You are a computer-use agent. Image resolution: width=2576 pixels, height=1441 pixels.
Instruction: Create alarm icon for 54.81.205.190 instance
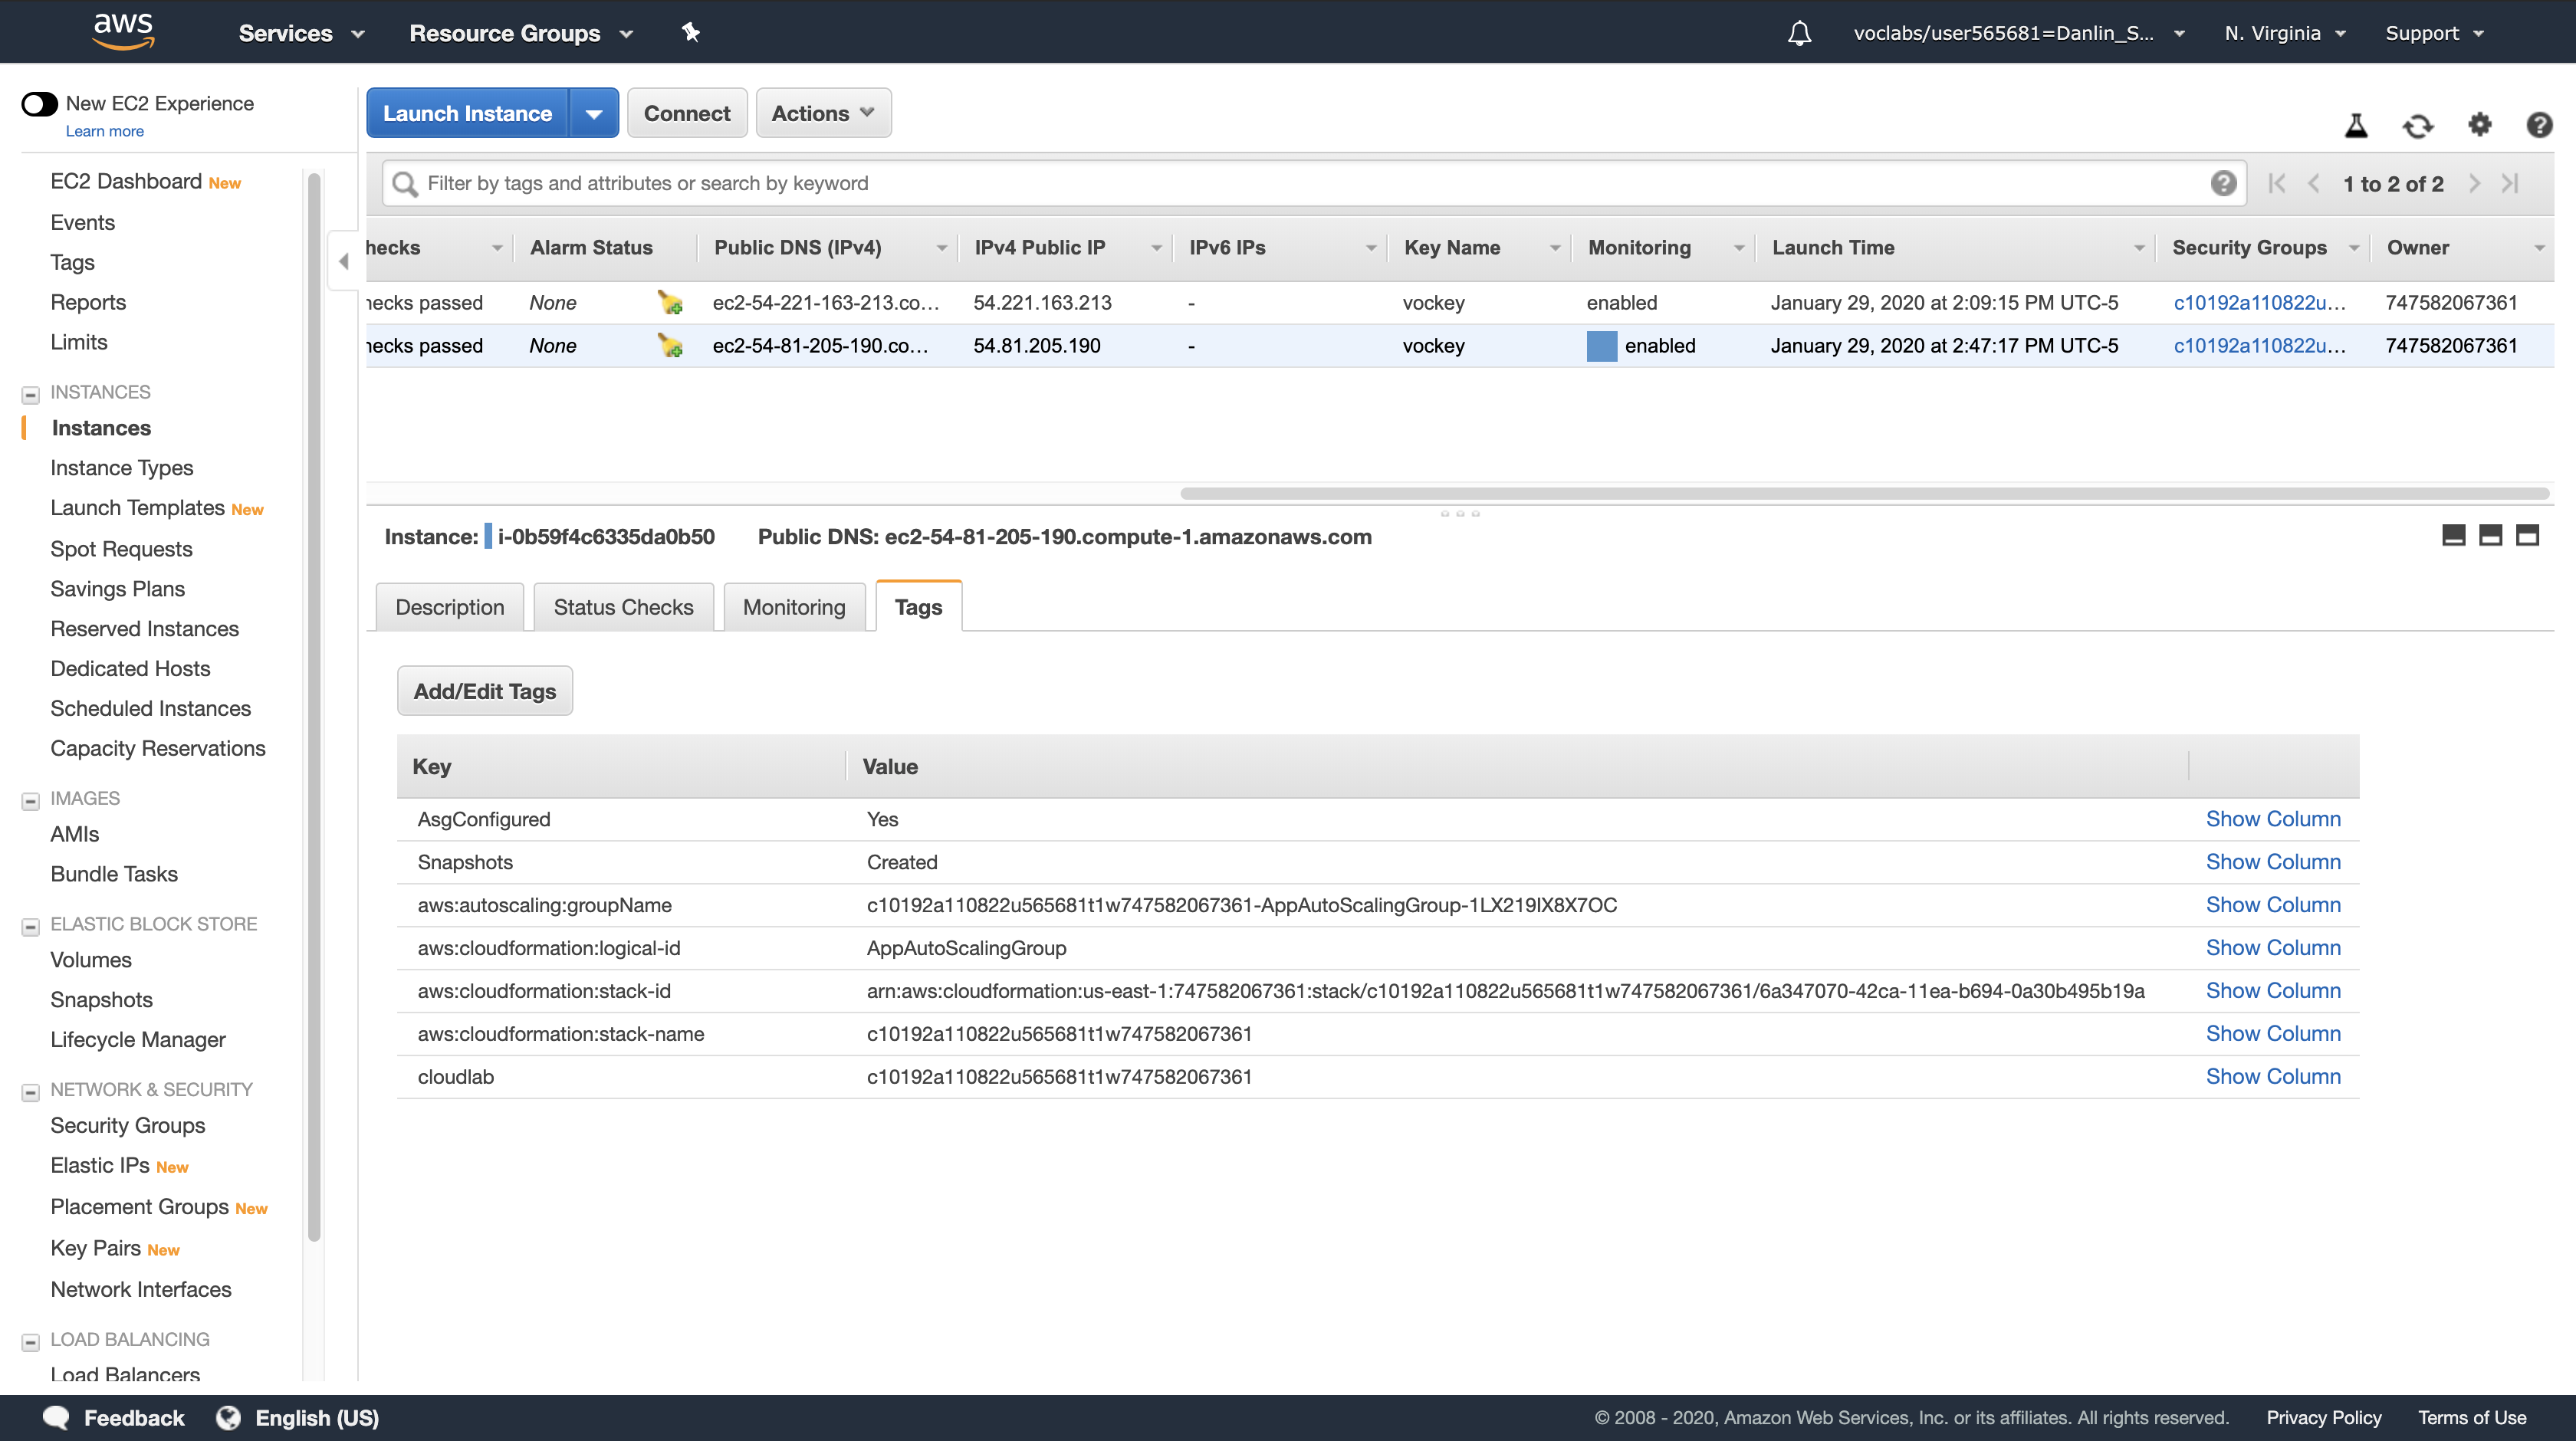click(x=670, y=346)
